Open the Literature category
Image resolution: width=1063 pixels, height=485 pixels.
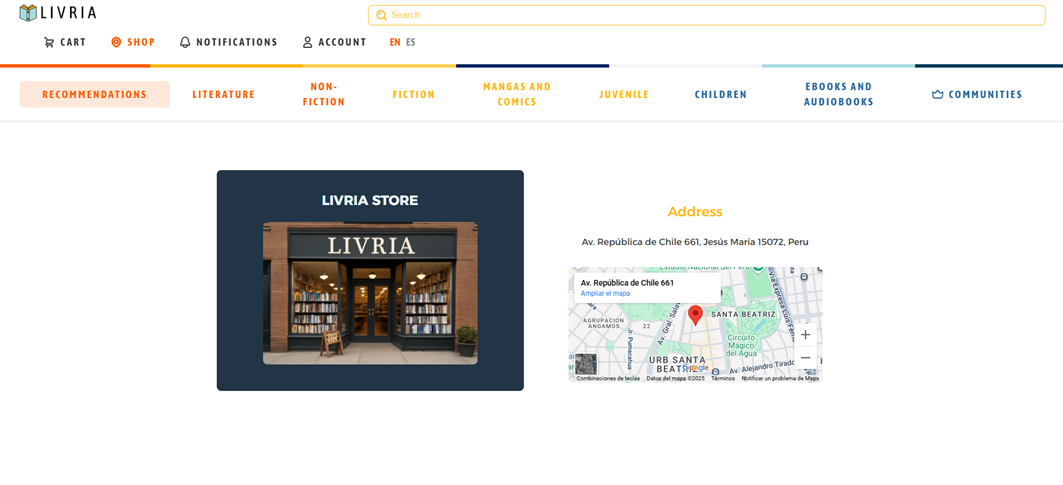[224, 95]
